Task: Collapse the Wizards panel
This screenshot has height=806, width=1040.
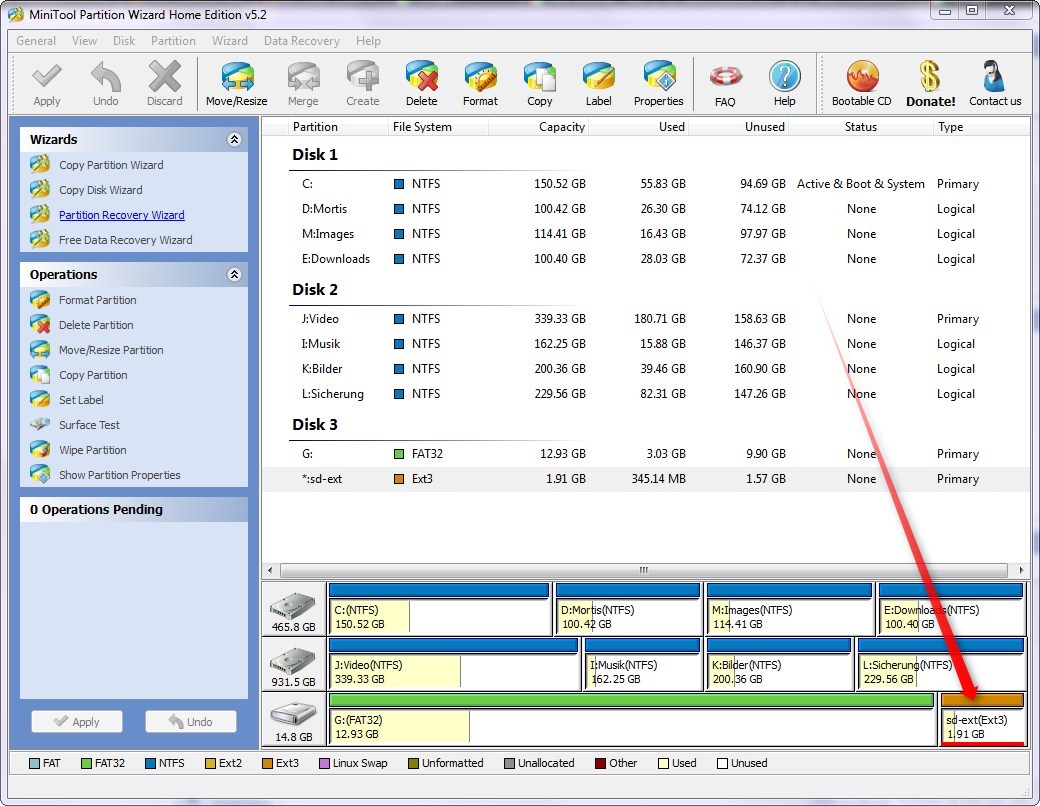Action: point(234,139)
